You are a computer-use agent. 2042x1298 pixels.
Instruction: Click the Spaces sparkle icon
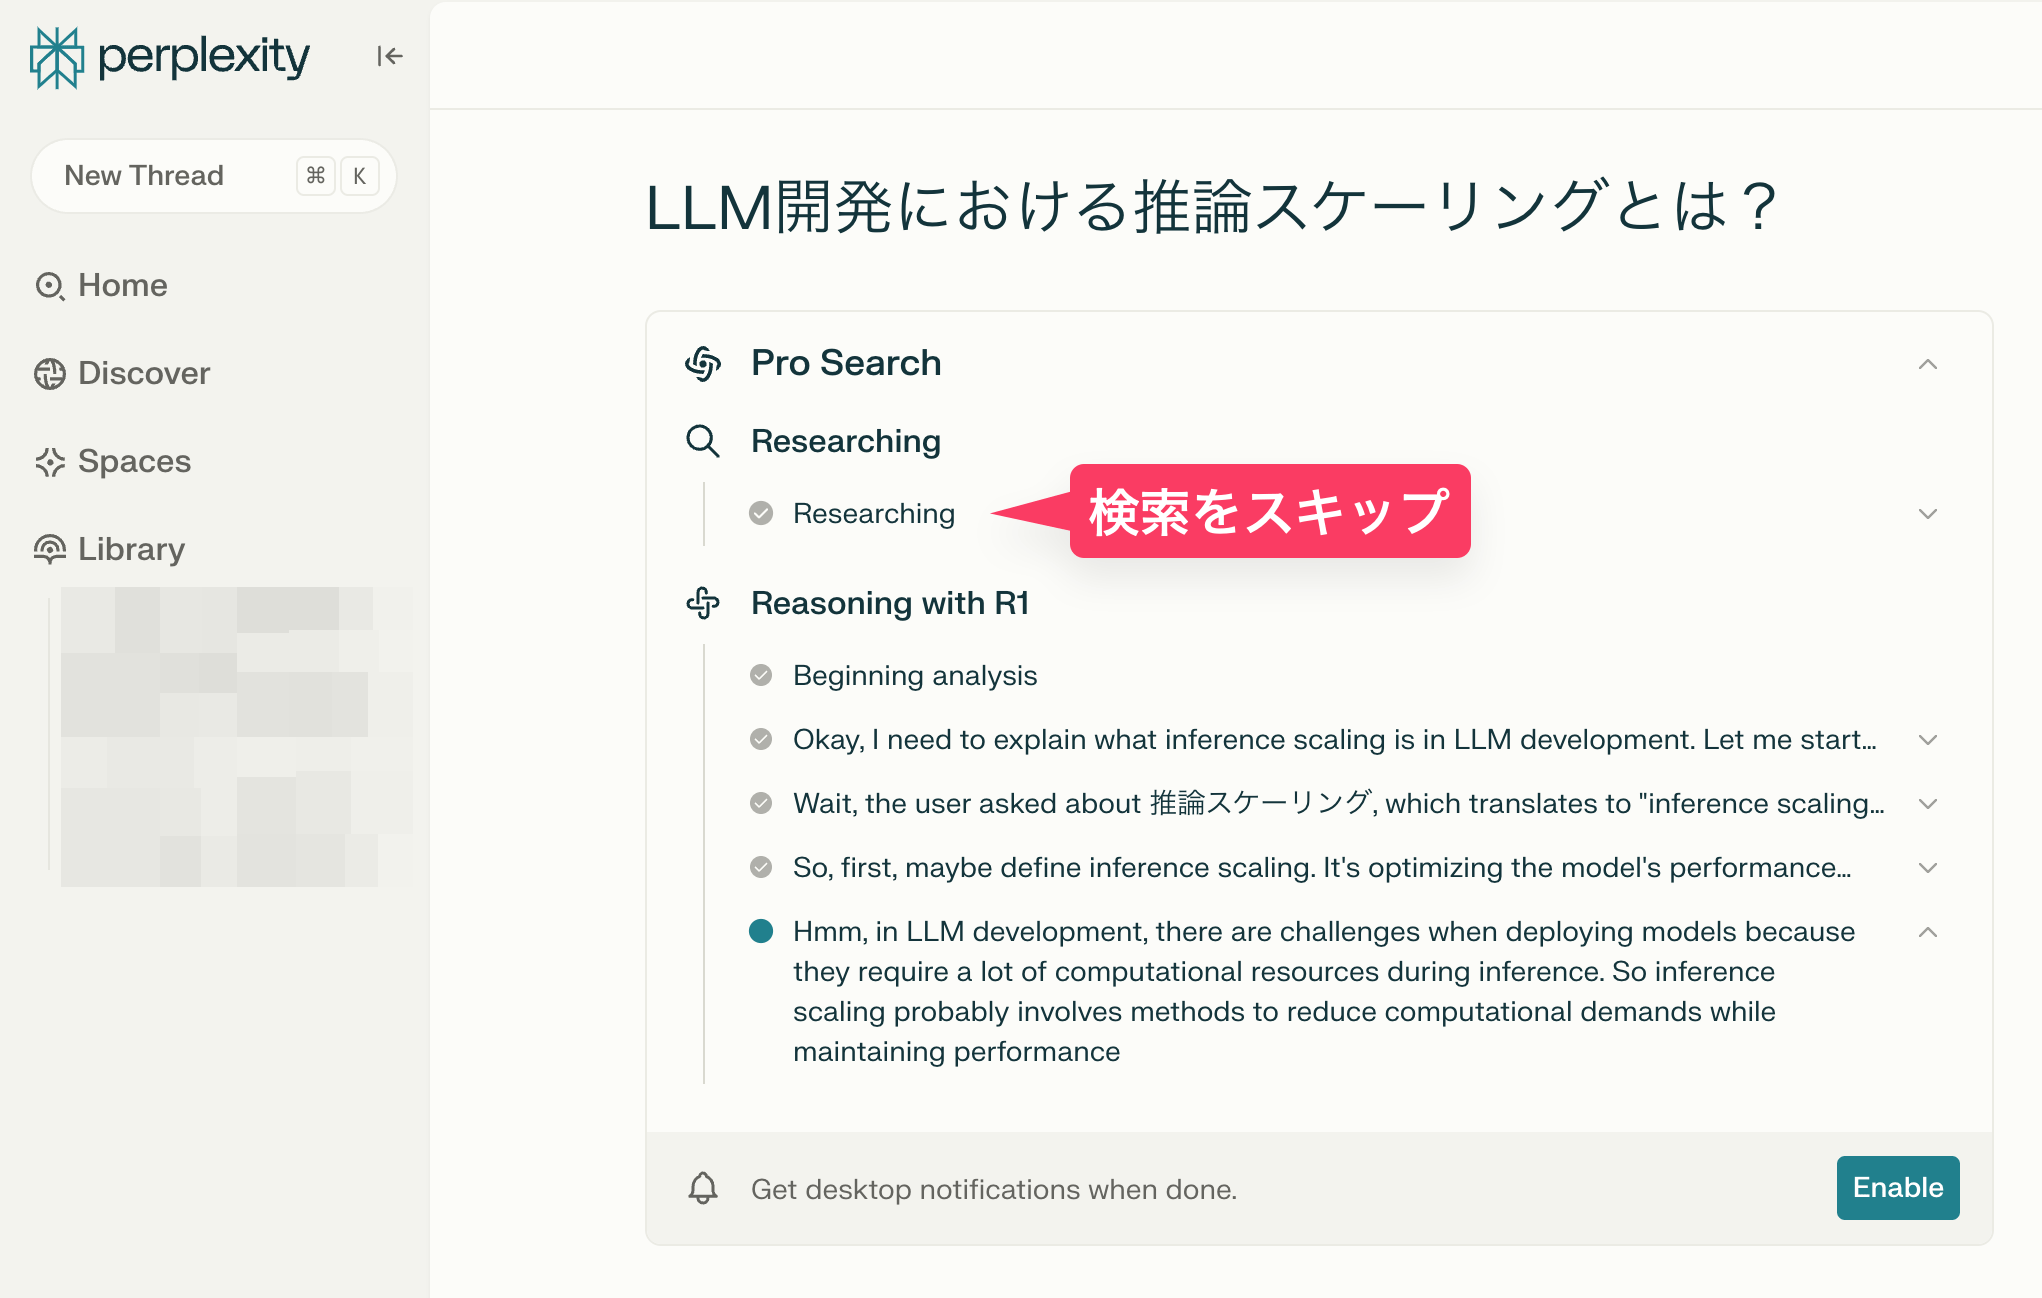(50, 461)
